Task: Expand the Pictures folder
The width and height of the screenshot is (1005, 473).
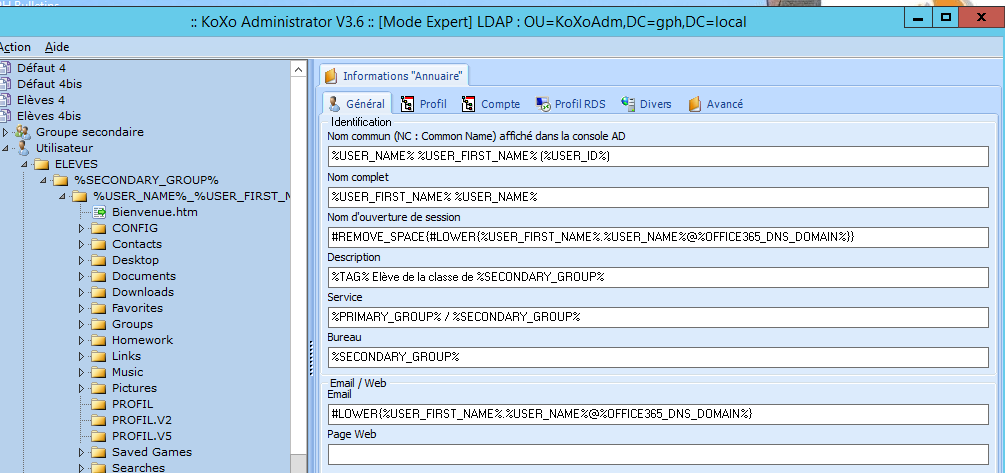Action: click(81, 388)
